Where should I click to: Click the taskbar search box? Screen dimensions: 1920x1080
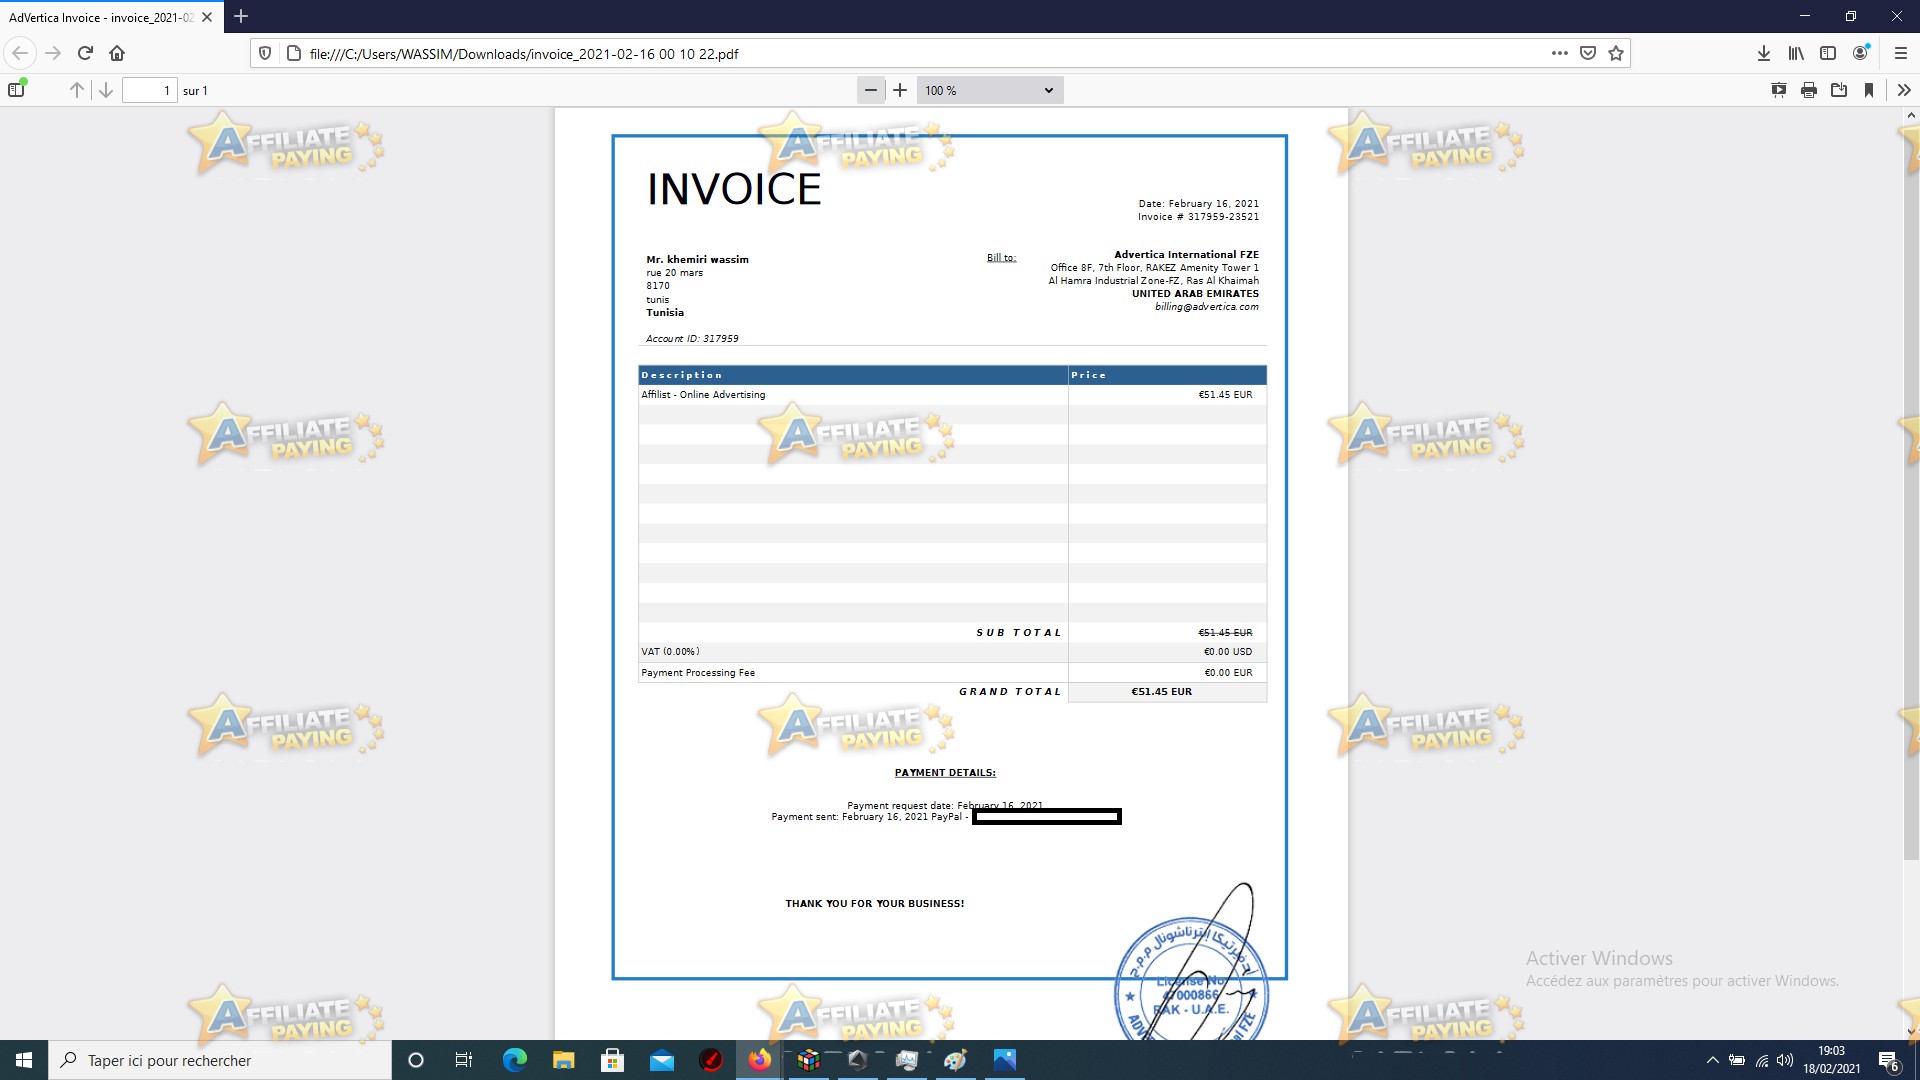point(220,1060)
